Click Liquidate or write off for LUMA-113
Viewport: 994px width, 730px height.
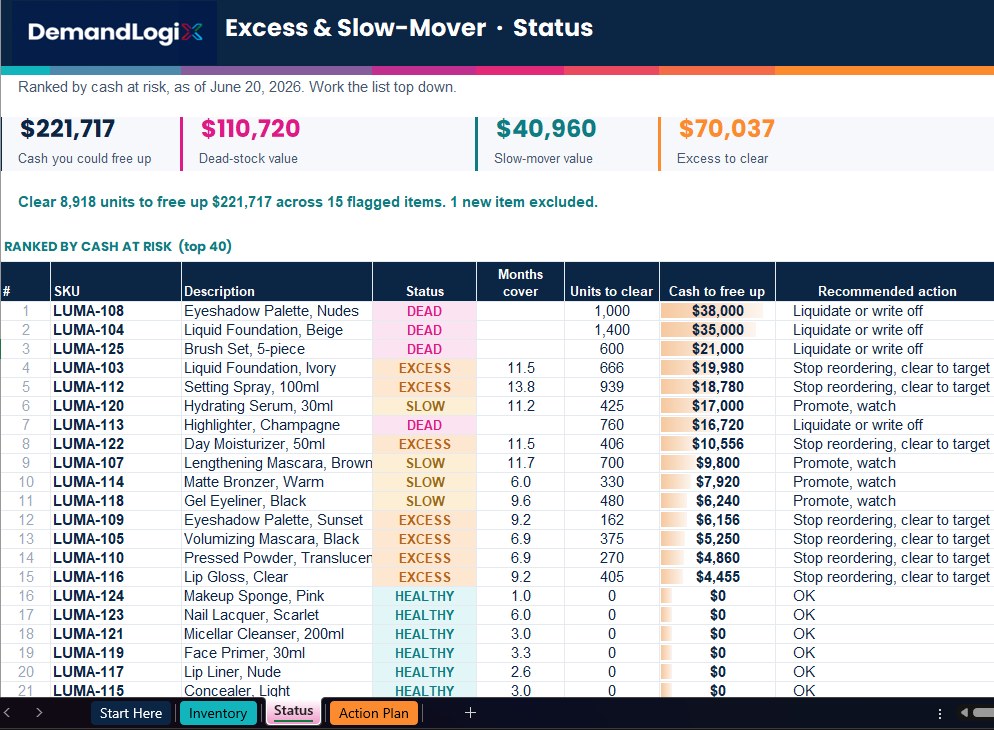(x=885, y=425)
